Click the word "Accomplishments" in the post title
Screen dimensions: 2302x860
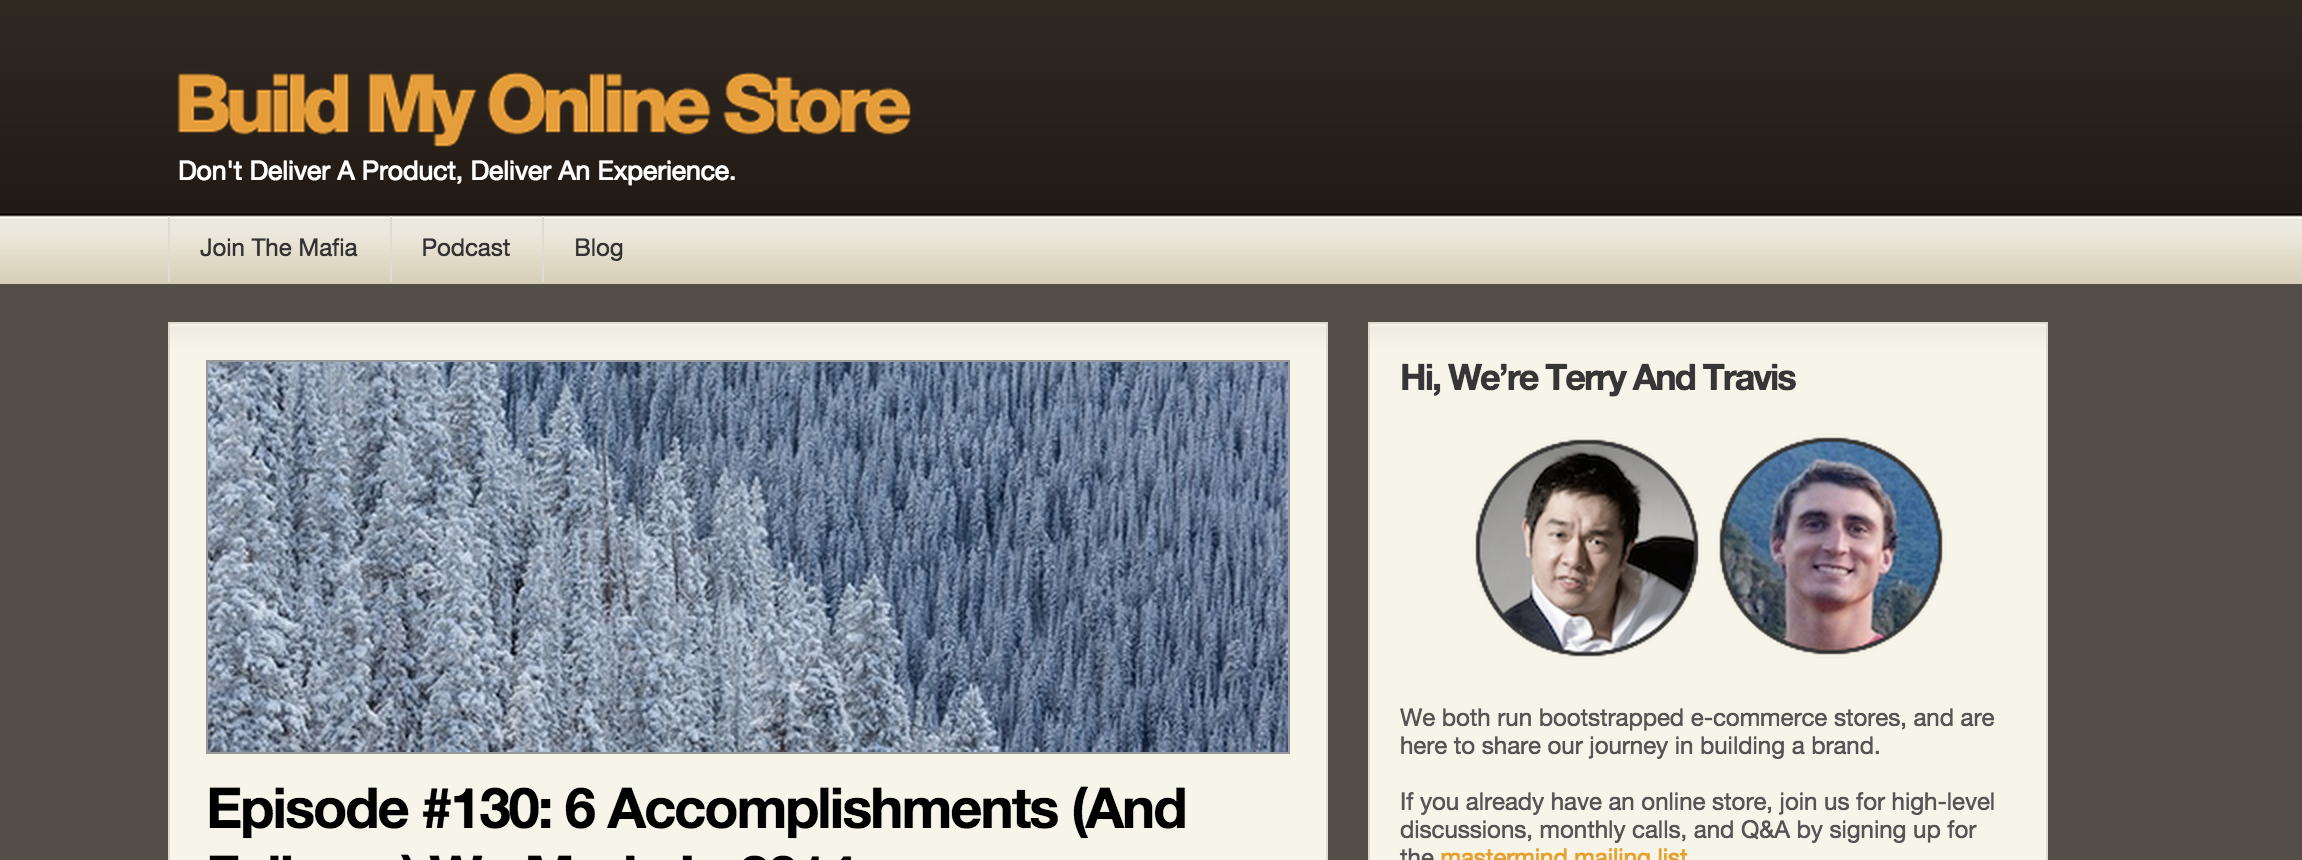coord(832,809)
